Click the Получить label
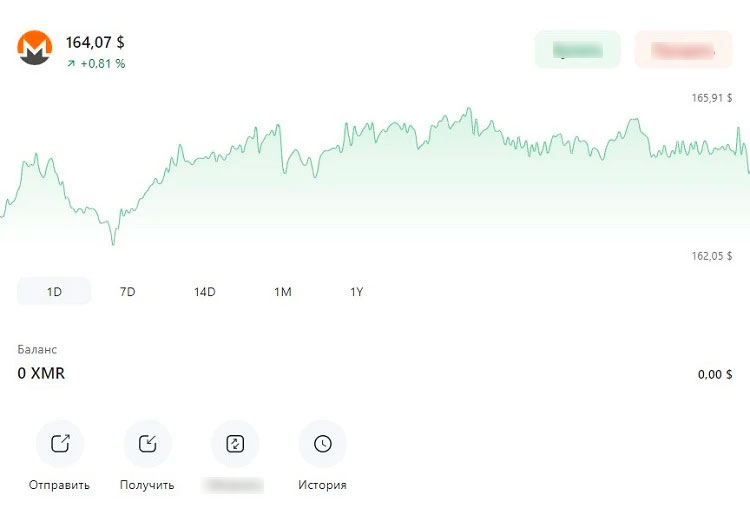This screenshot has height=515, width=750. (148, 485)
